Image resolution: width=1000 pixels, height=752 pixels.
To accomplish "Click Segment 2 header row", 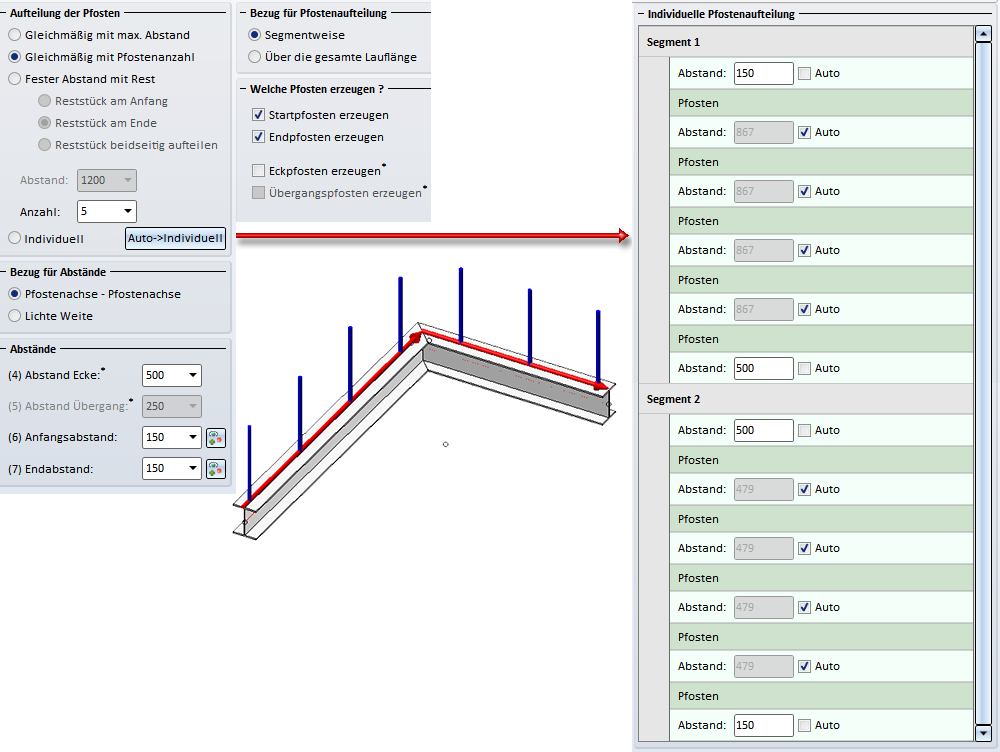I will click(x=806, y=399).
